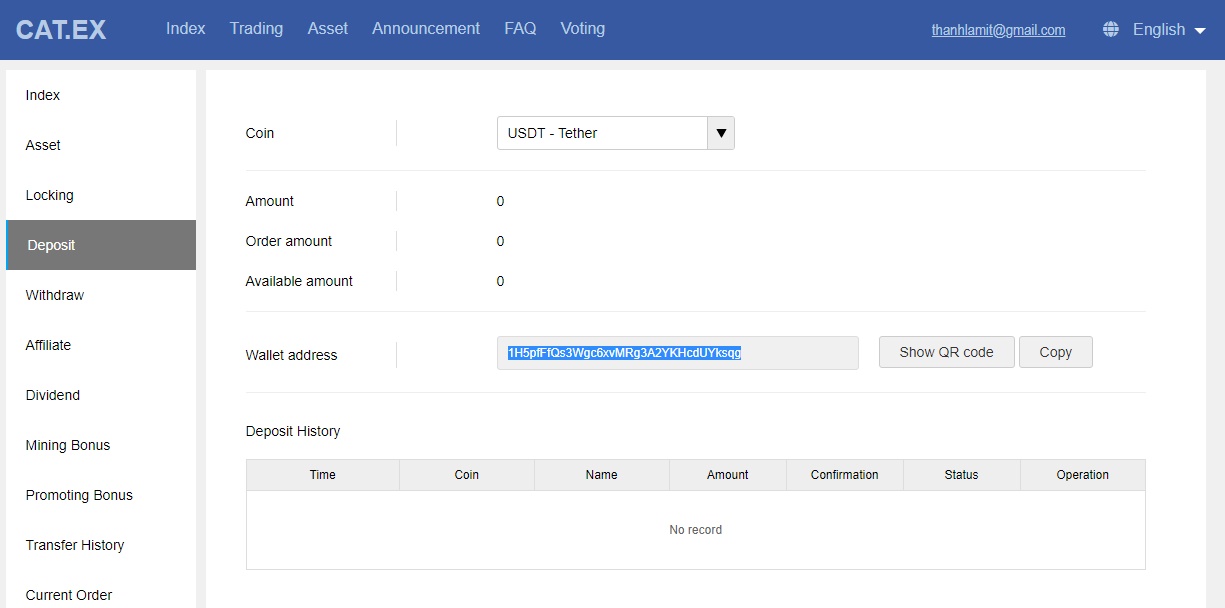Open Mining Bonus sidebar item

click(x=68, y=445)
